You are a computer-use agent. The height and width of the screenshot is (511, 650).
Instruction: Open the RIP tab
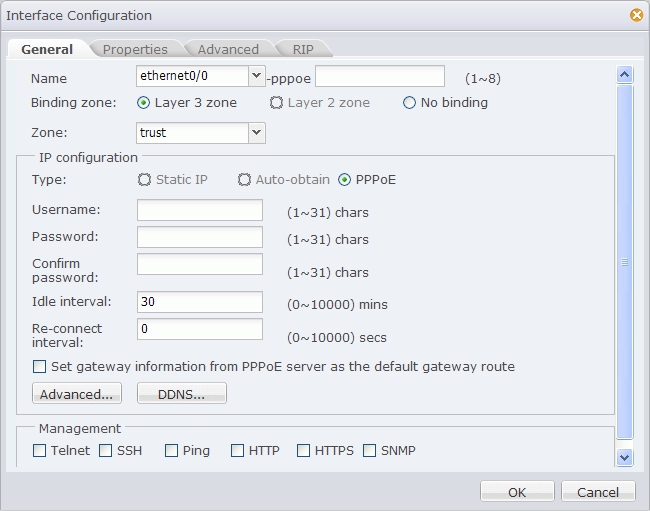[303, 49]
